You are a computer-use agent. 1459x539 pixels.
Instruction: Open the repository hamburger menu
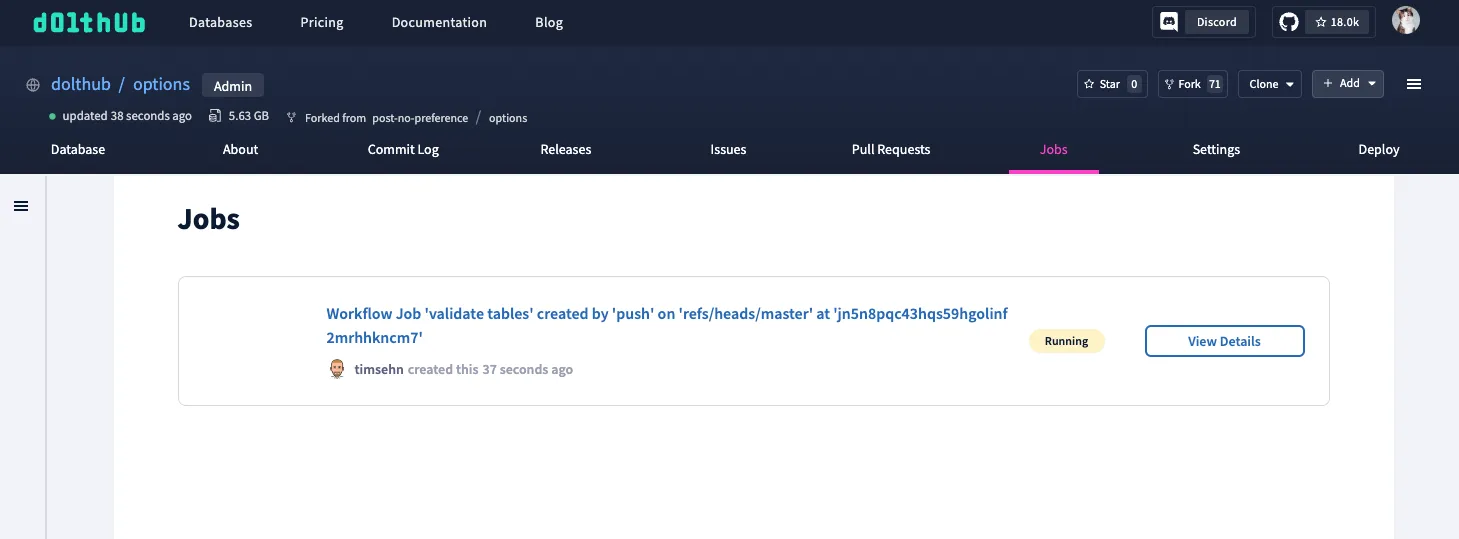tap(1413, 84)
